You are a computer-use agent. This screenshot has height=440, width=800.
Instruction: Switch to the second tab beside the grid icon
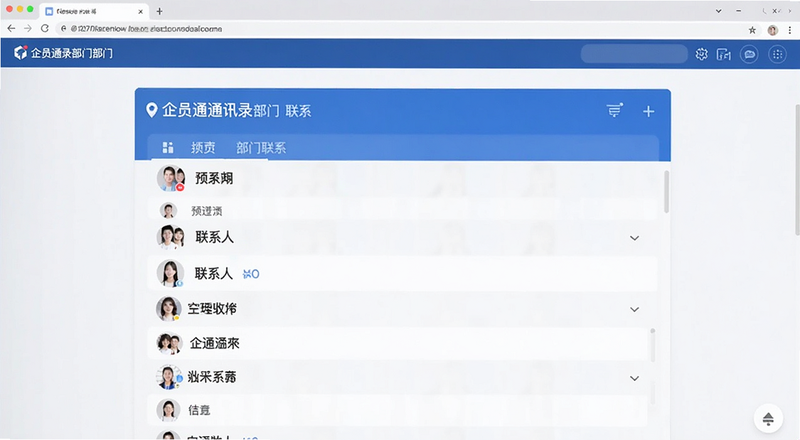203,148
